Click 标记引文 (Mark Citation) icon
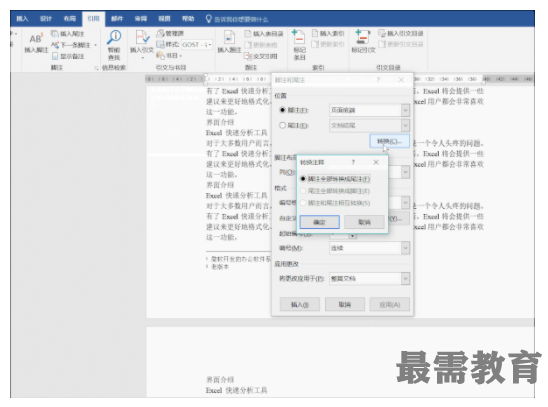Viewport: 548px width, 407px height. pyautogui.click(x=363, y=37)
